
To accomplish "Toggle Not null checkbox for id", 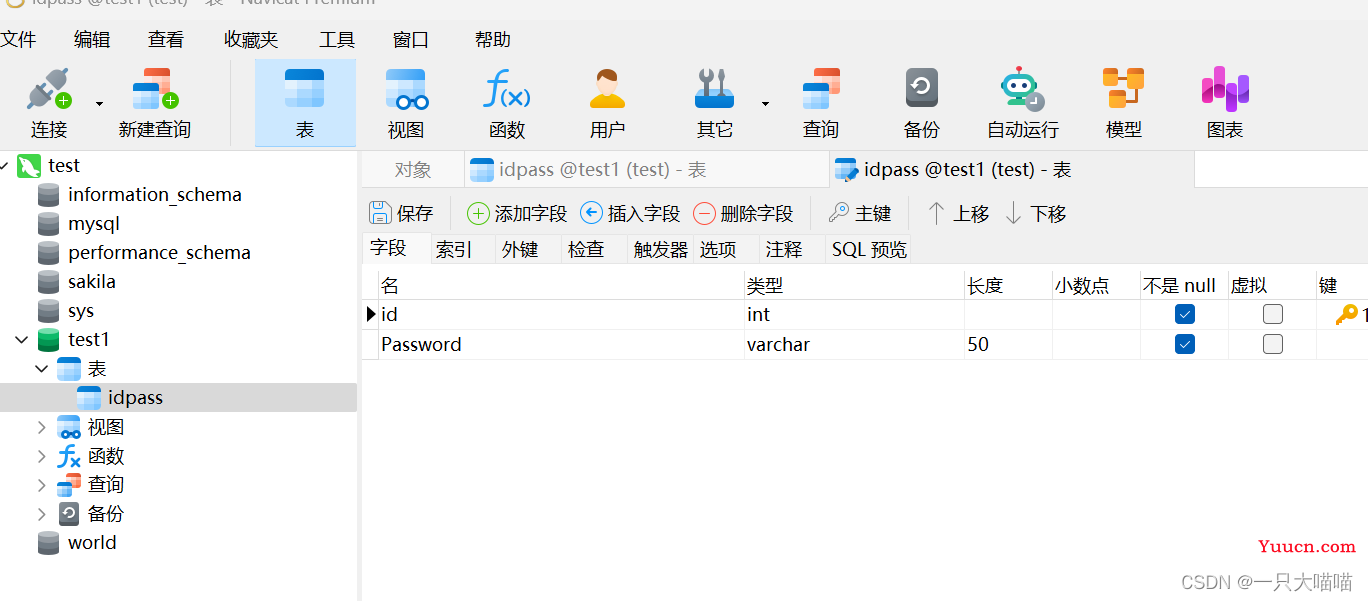I will (1185, 314).
